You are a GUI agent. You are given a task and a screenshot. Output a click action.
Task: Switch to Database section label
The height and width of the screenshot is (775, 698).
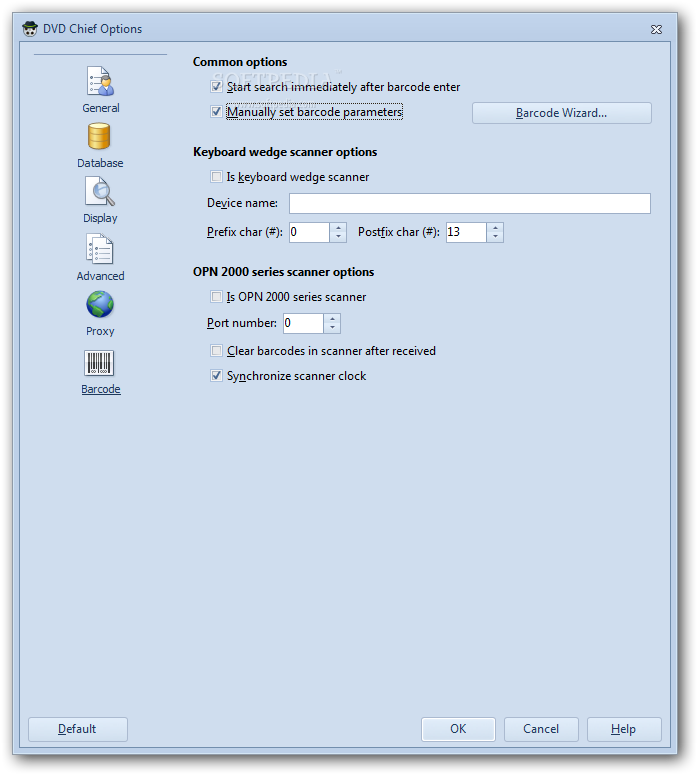[x=100, y=163]
